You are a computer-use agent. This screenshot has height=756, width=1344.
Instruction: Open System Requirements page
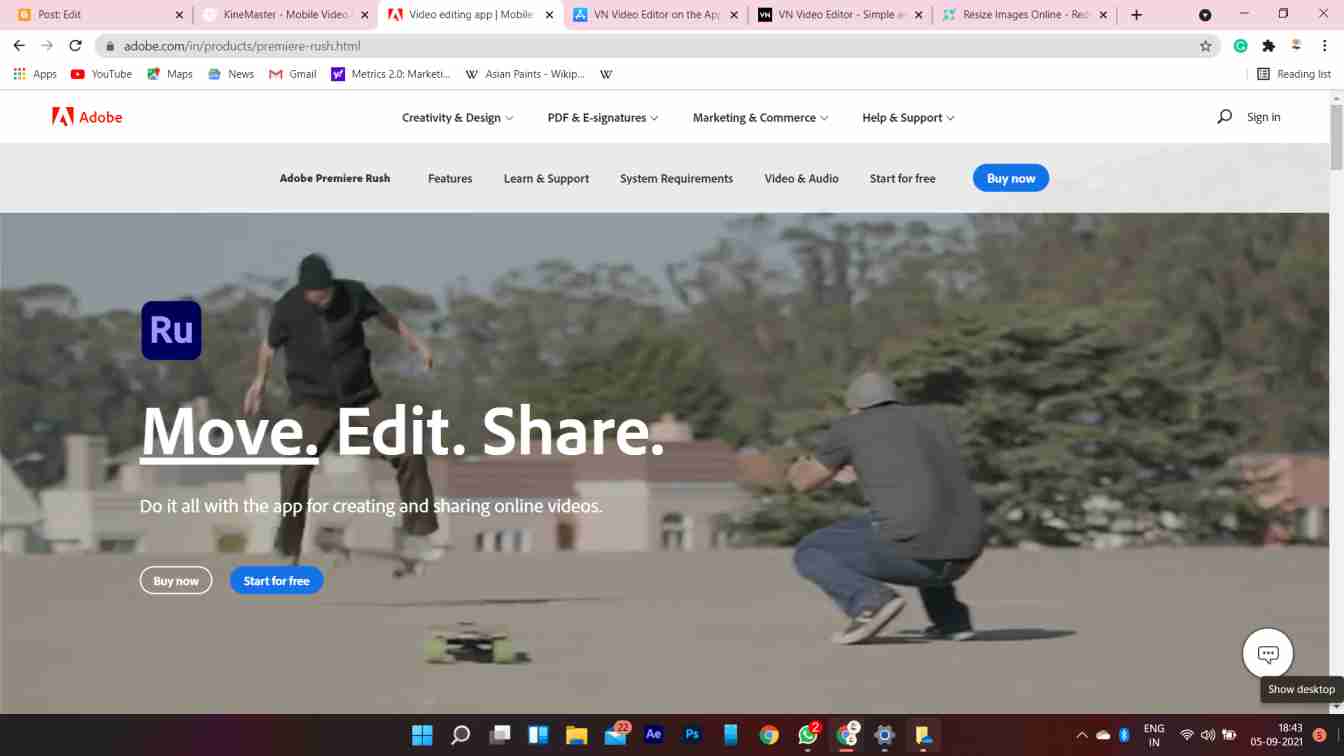(x=676, y=178)
